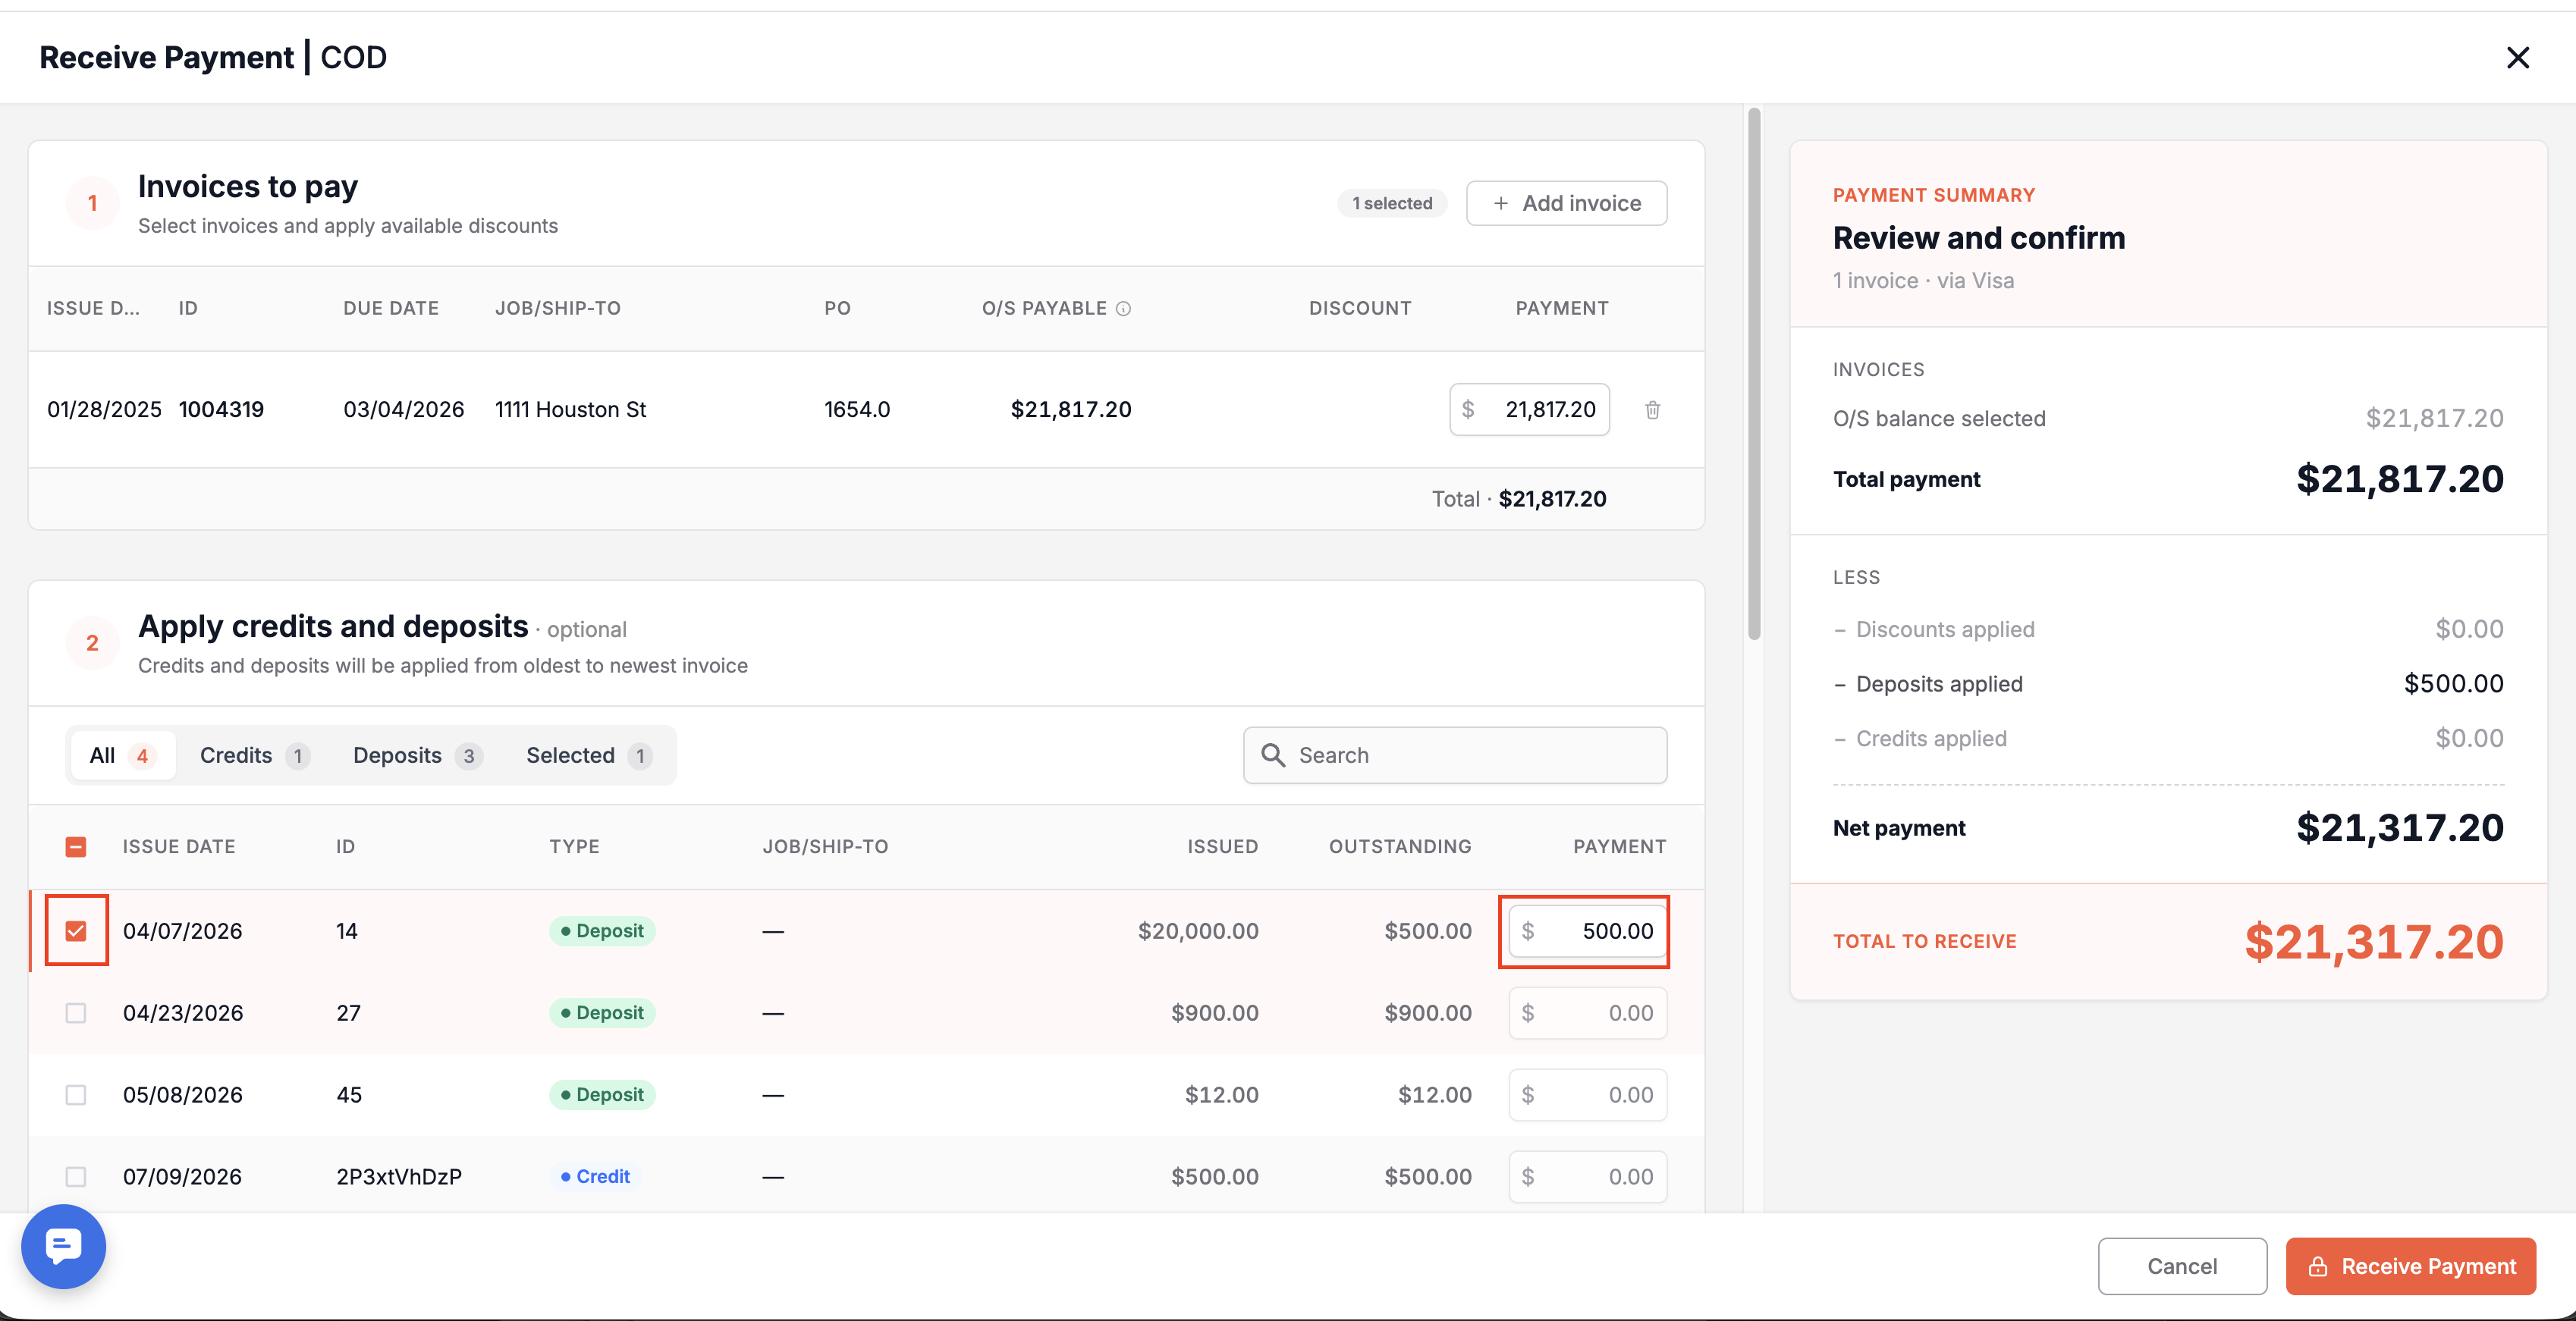Focus the credits search field
This screenshot has width=2576, height=1321.
(x=1455, y=755)
